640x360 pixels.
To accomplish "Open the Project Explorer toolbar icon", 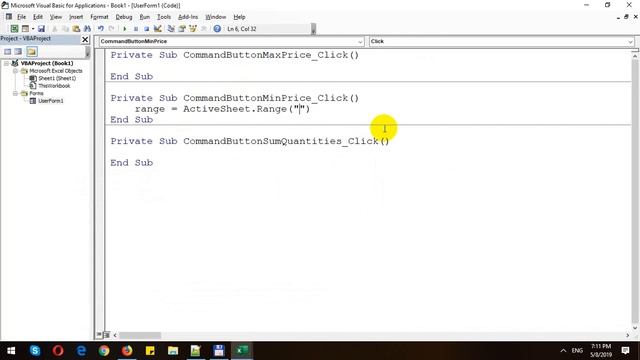I will [x=171, y=29].
